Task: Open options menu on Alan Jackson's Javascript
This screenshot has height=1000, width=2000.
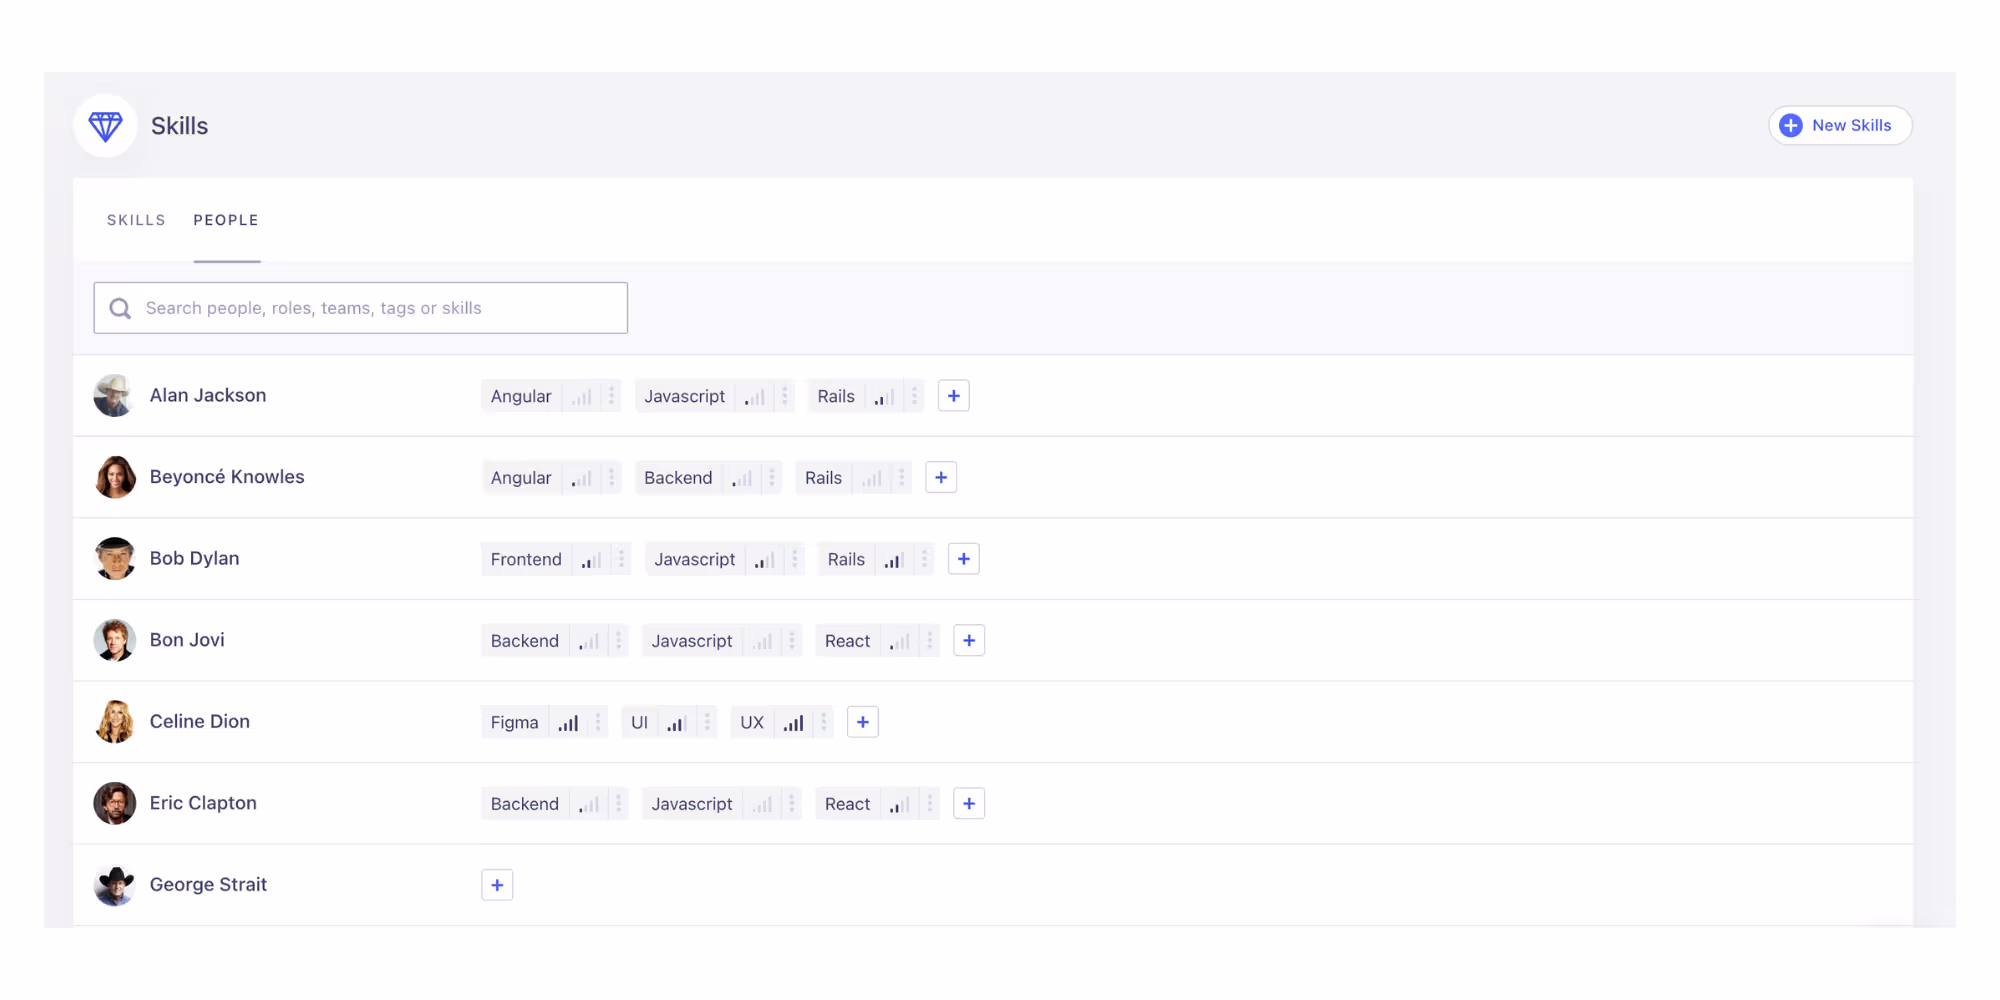Action: 785,396
